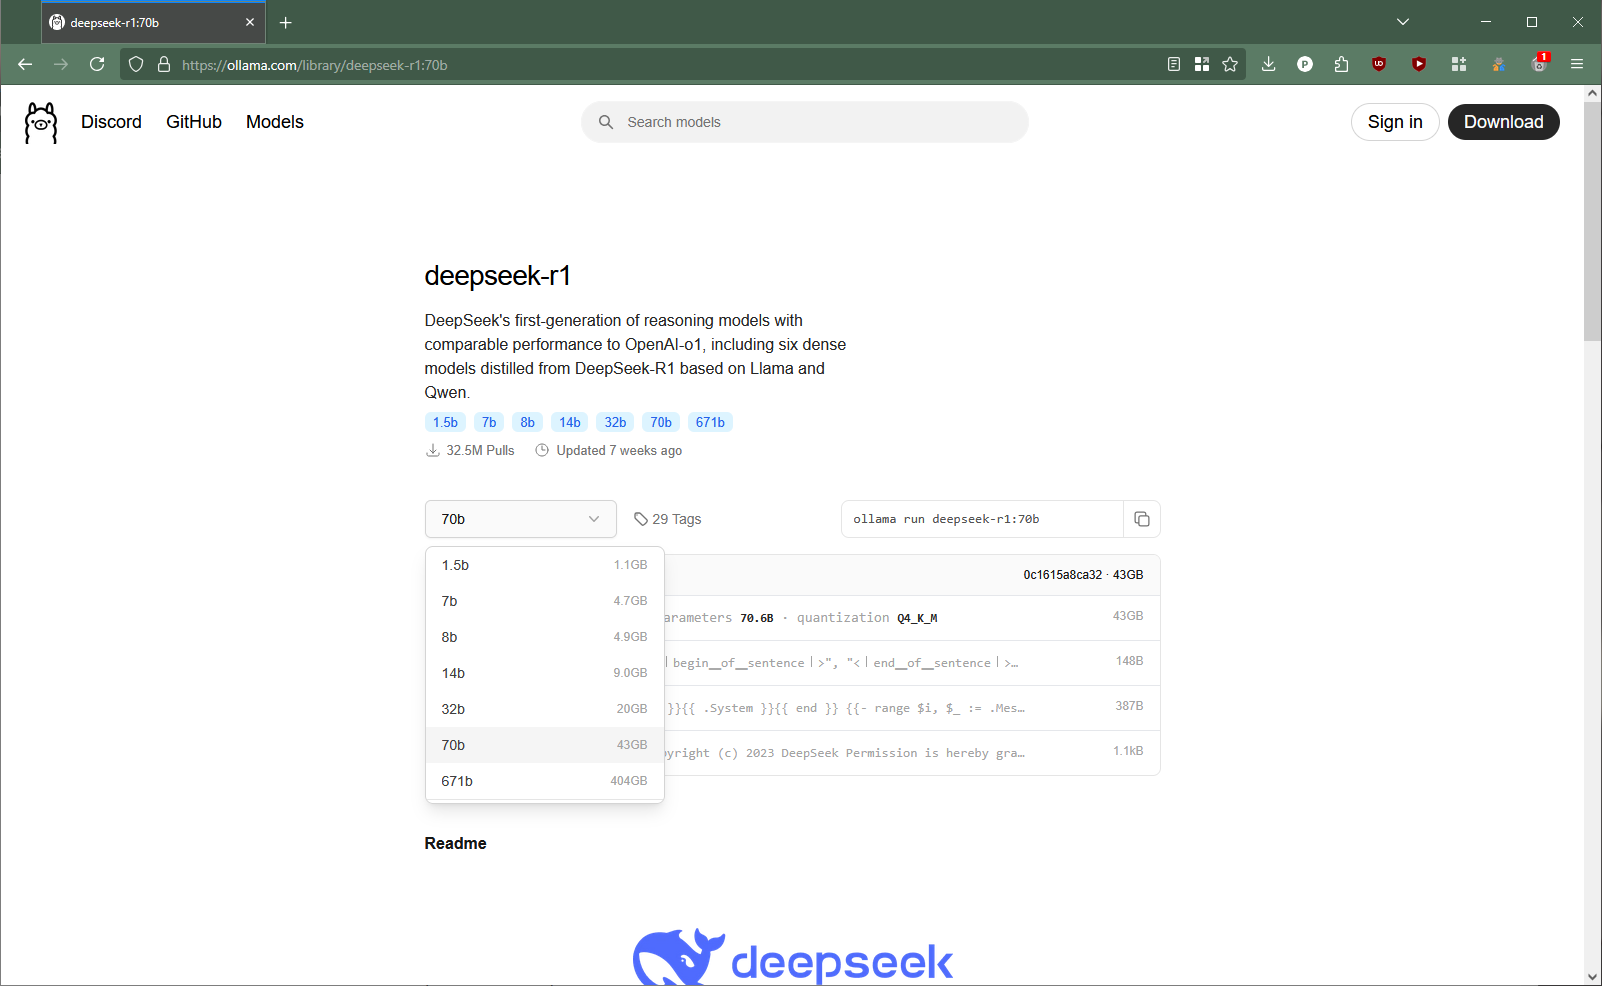Viewport: 1602px width, 986px height.
Task: Copy the ollama run command
Action: point(1141,519)
